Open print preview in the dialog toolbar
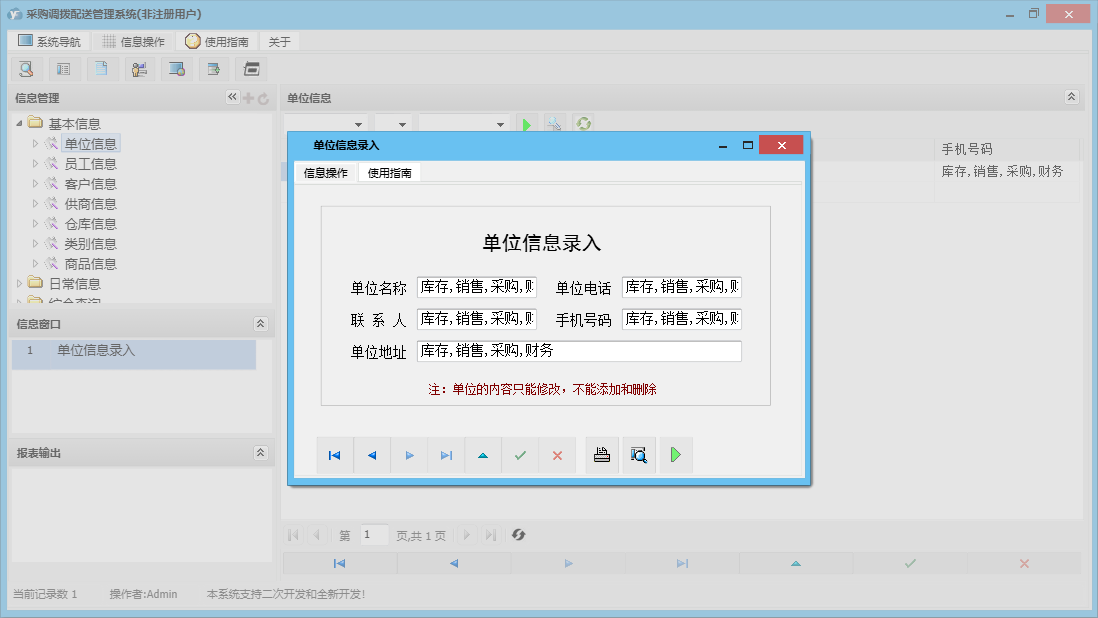This screenshot has width=1098, height=618. pos(638,455)
